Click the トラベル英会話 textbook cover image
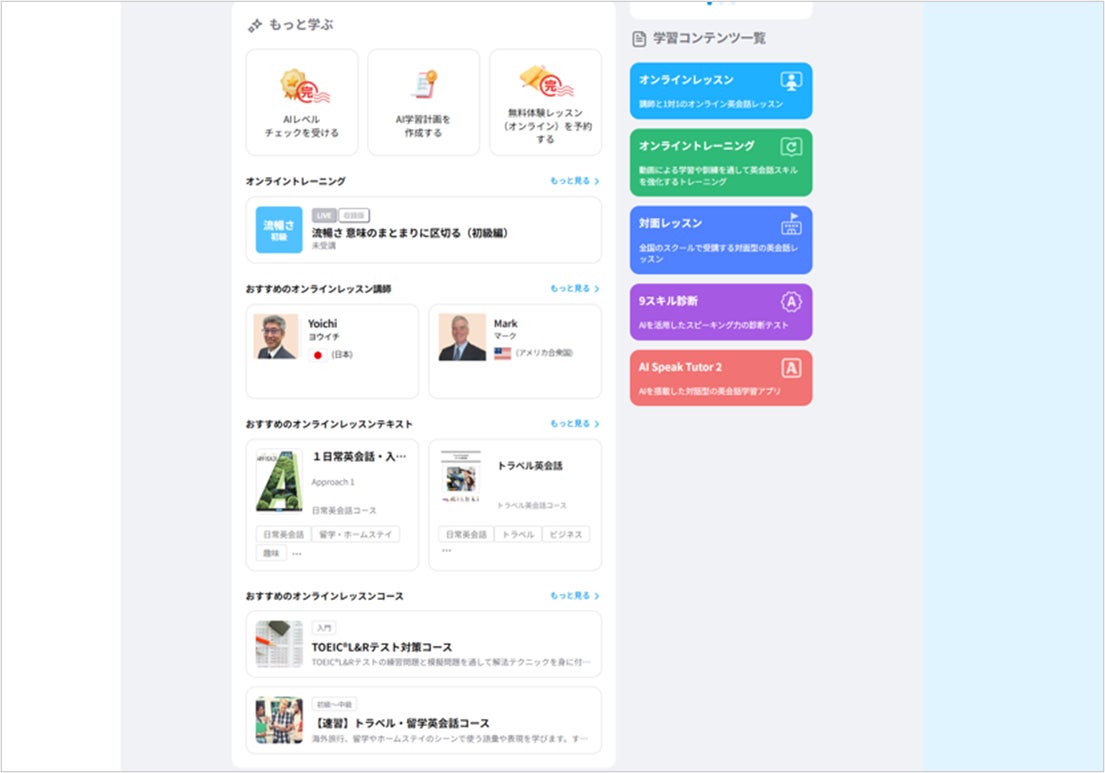 [461, 477]
